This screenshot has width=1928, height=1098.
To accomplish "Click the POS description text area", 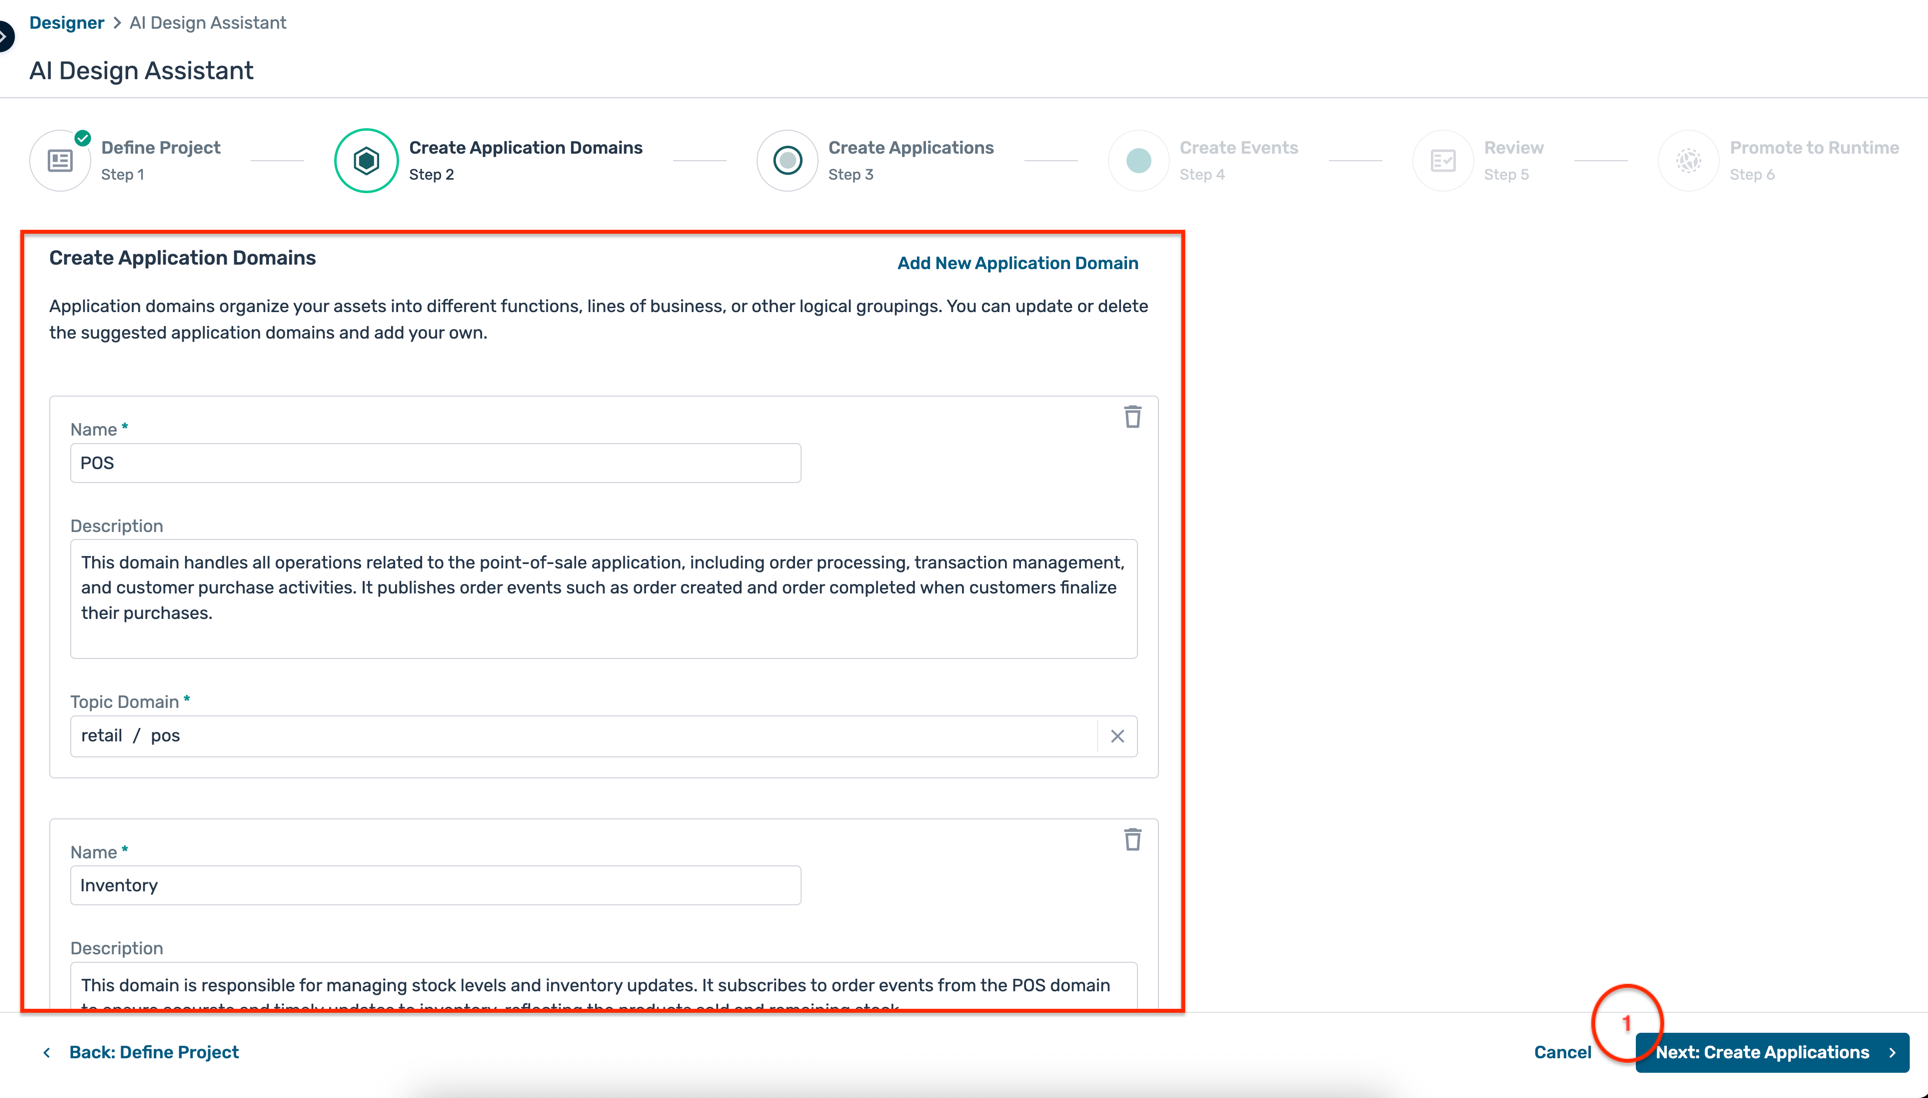I will click(603, 598).
